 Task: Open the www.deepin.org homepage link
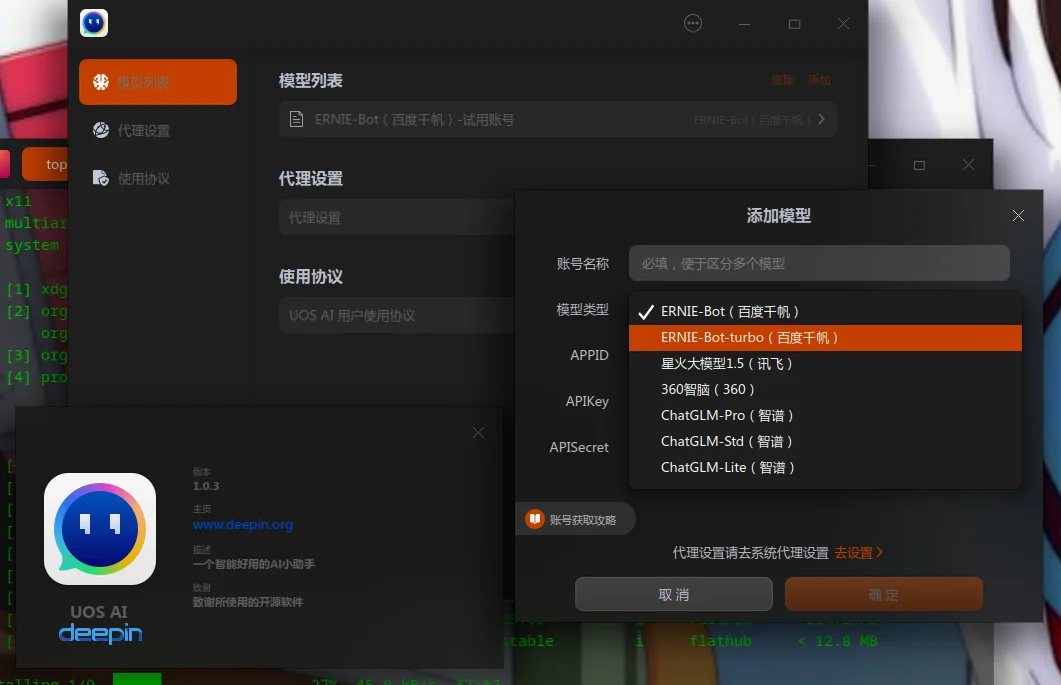pos(243,525)
